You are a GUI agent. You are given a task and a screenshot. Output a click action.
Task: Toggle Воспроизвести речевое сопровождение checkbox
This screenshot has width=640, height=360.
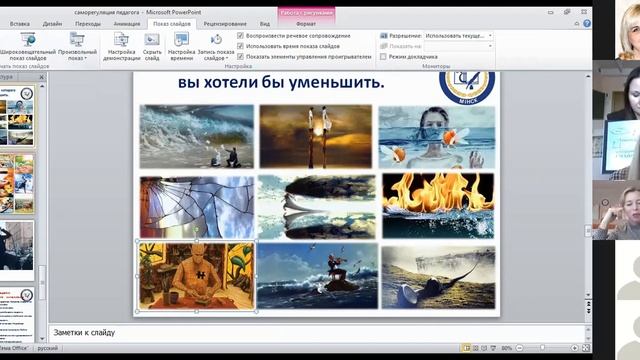pyautogui.click(x=240, y=36)
